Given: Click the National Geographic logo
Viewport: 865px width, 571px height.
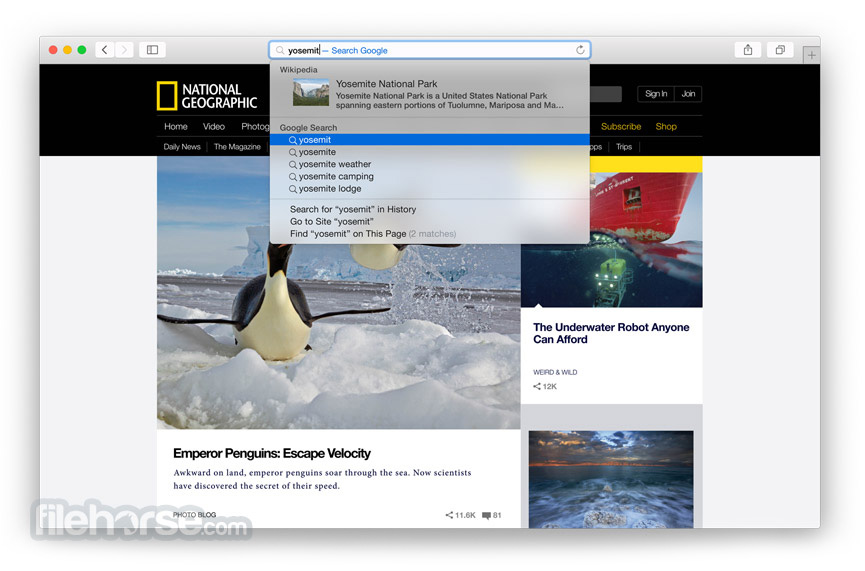Looking at the screenshot, I should [x=207, y=96].
